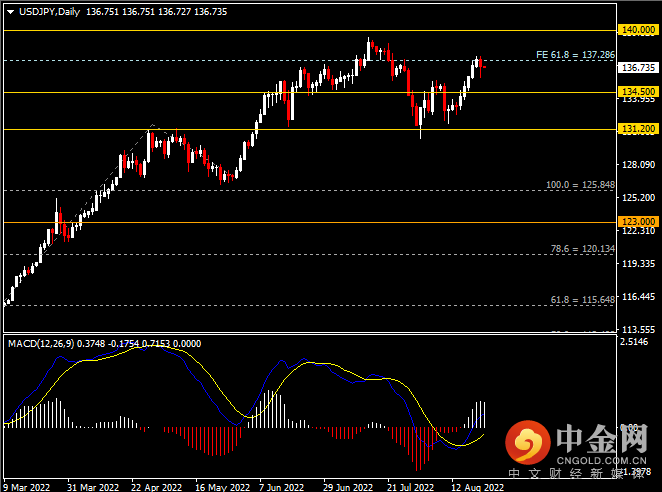
Task: Select the 140.000 price level label
Action: 637,31
